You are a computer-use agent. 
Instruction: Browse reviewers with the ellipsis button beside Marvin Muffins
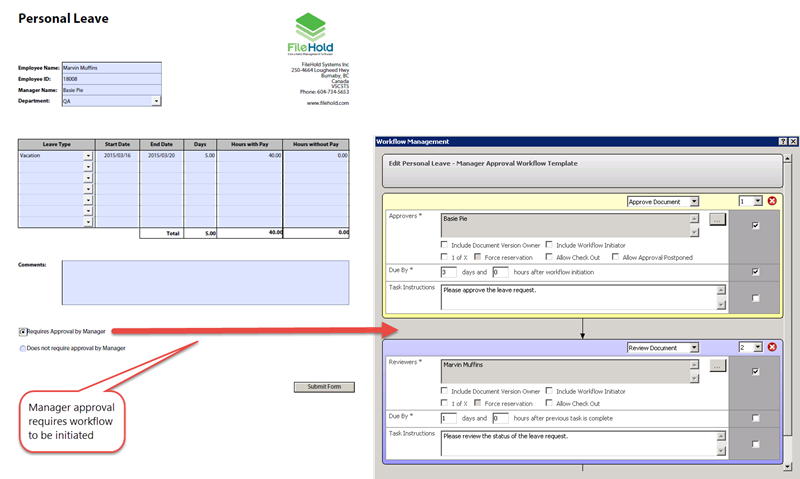pyautogui.click(x=717, y=366)
